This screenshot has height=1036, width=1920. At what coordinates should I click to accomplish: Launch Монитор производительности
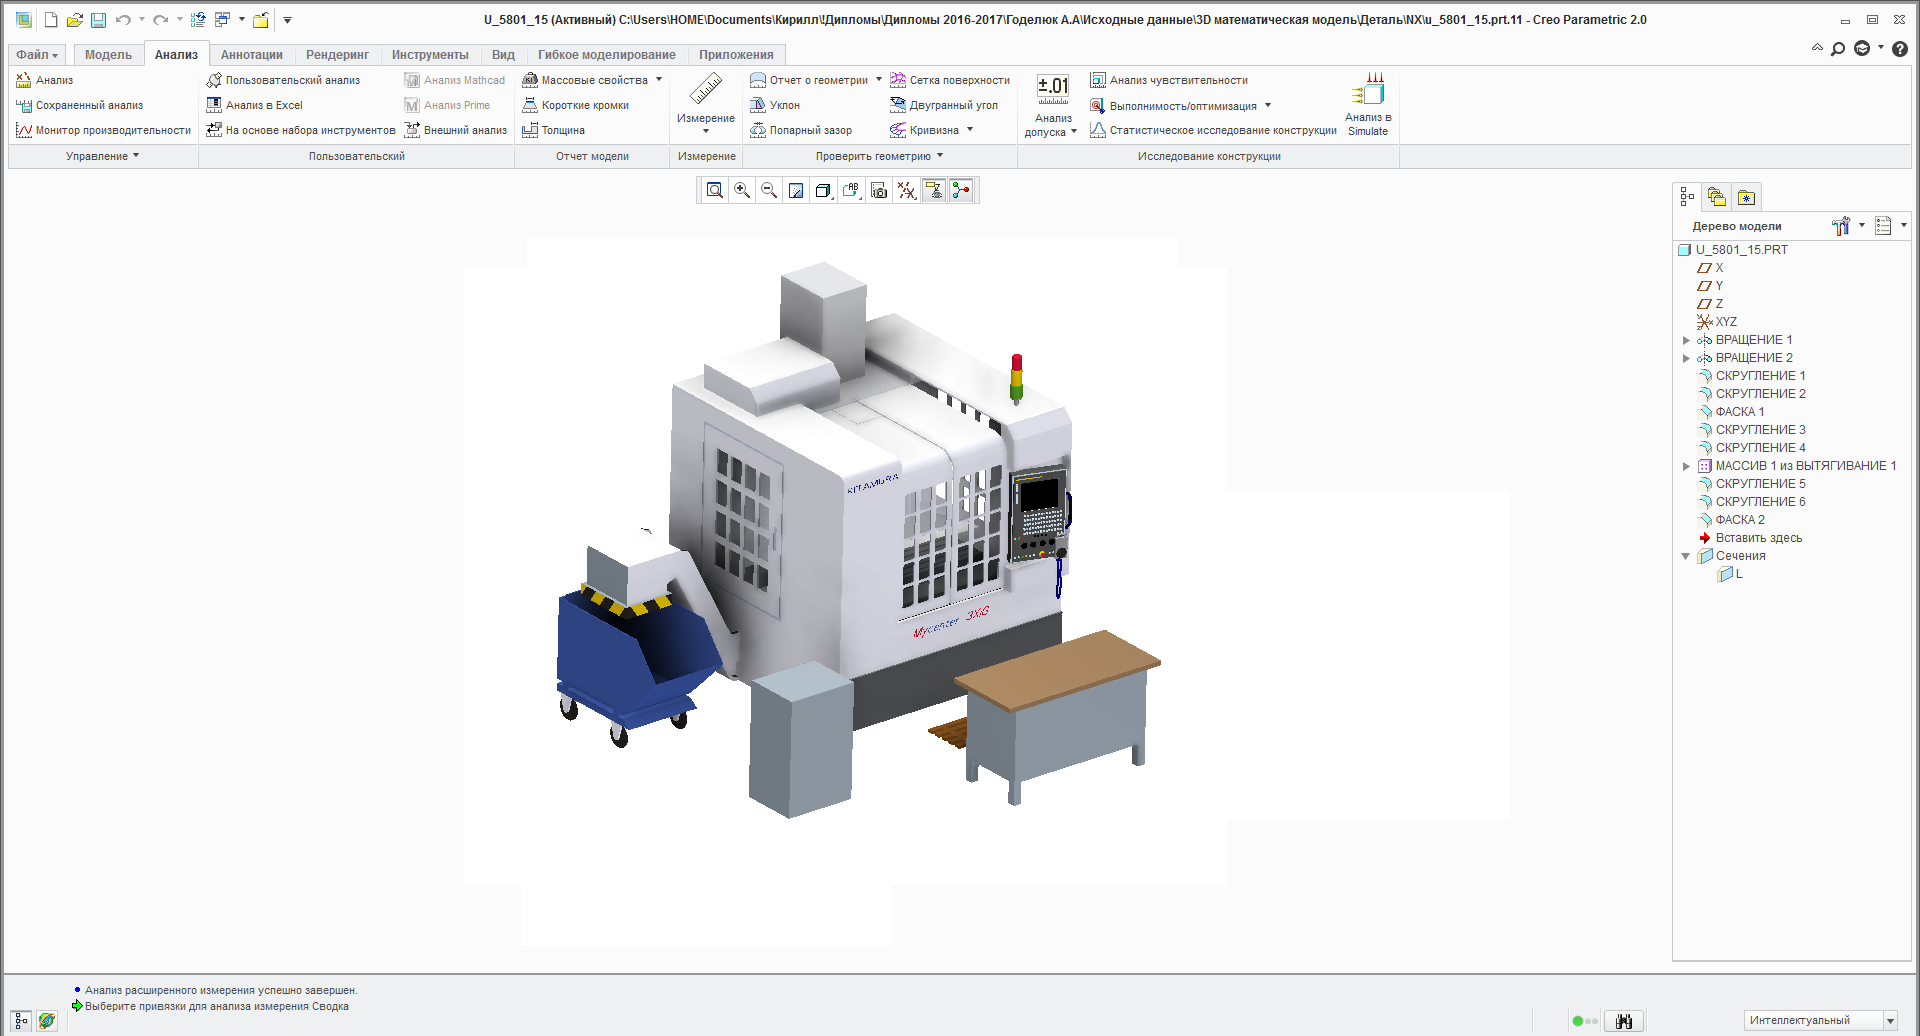(x=103, y=130)
